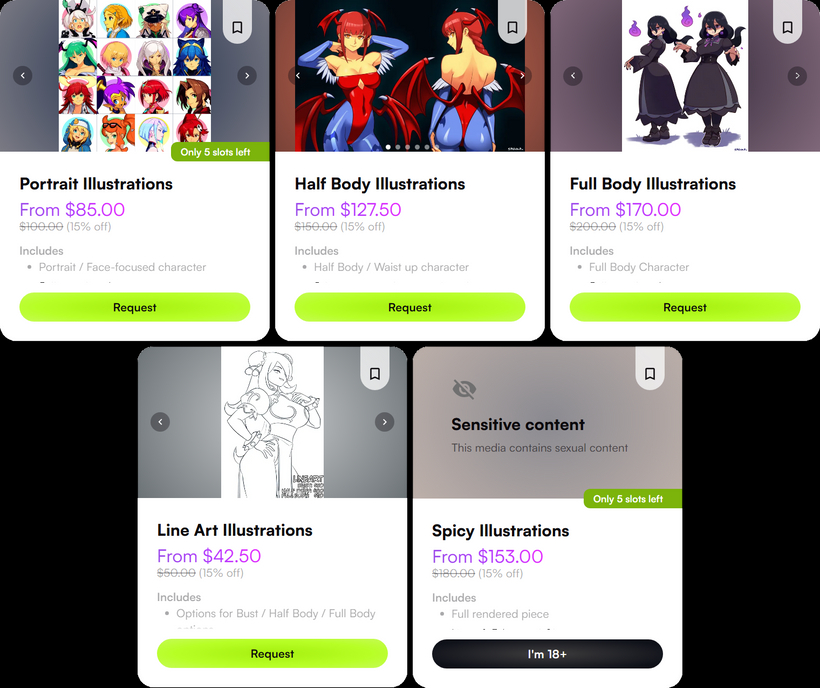Bookmark the Full Body Illustrations card
Screen dimensions: 820x688
[787, 27]
